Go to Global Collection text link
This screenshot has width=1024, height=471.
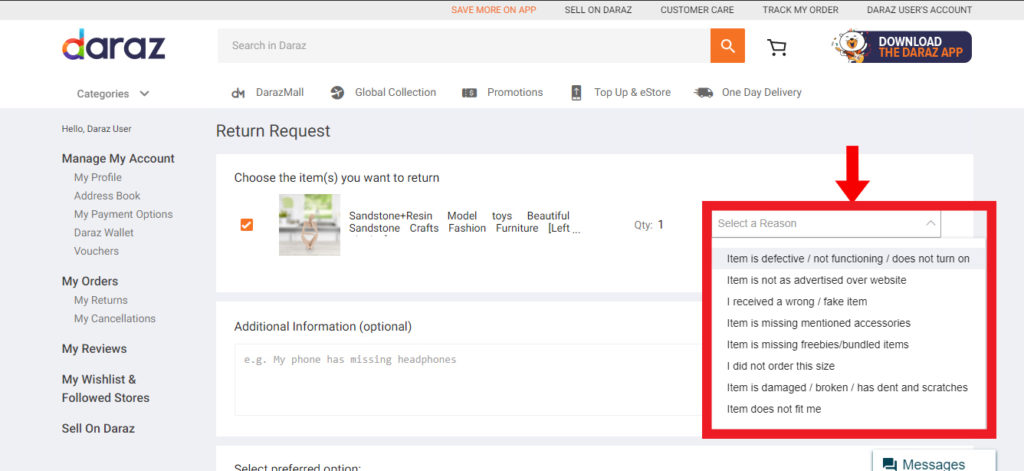coord(395,93)
